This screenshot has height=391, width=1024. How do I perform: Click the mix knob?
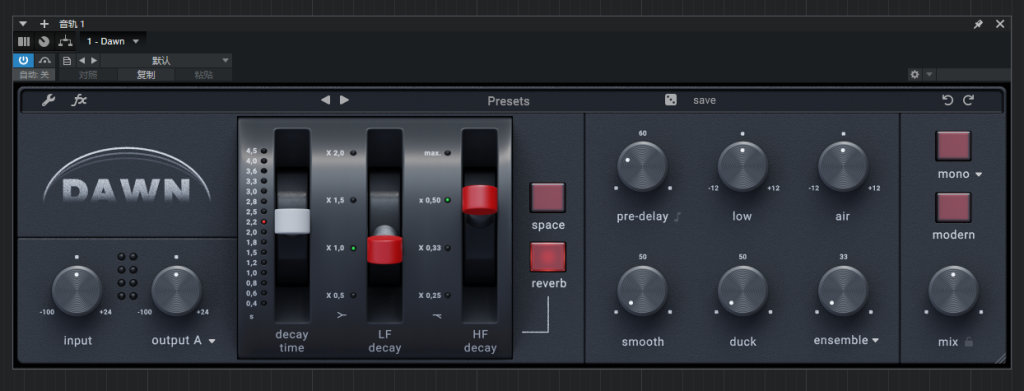point(953,290)
